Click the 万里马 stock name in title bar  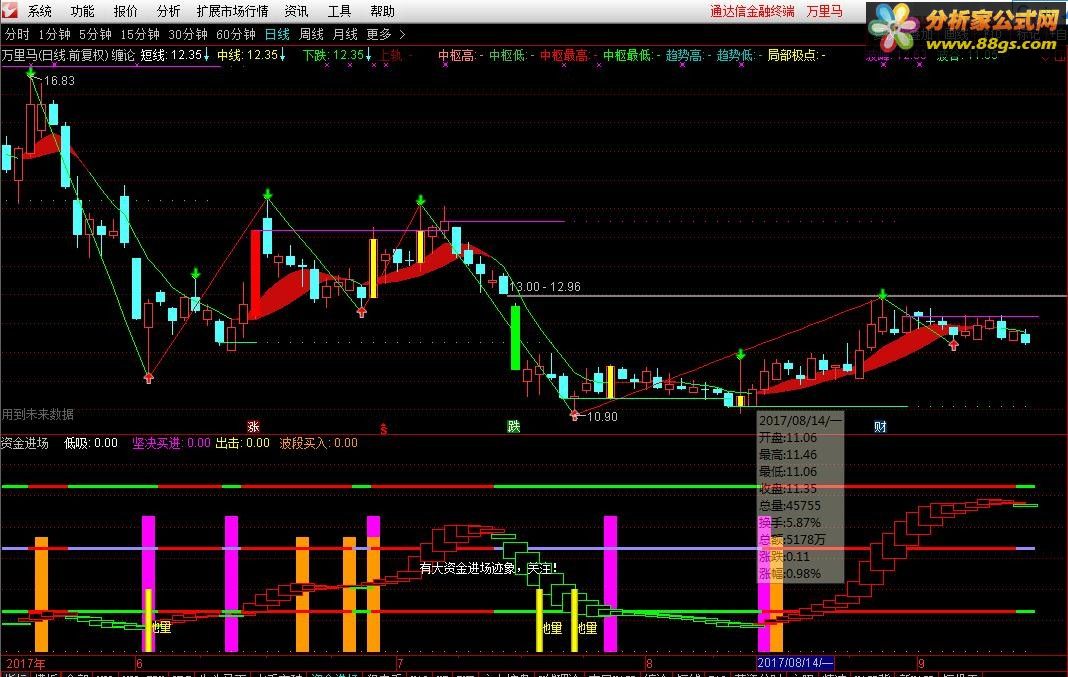click(x=824, y=11)
